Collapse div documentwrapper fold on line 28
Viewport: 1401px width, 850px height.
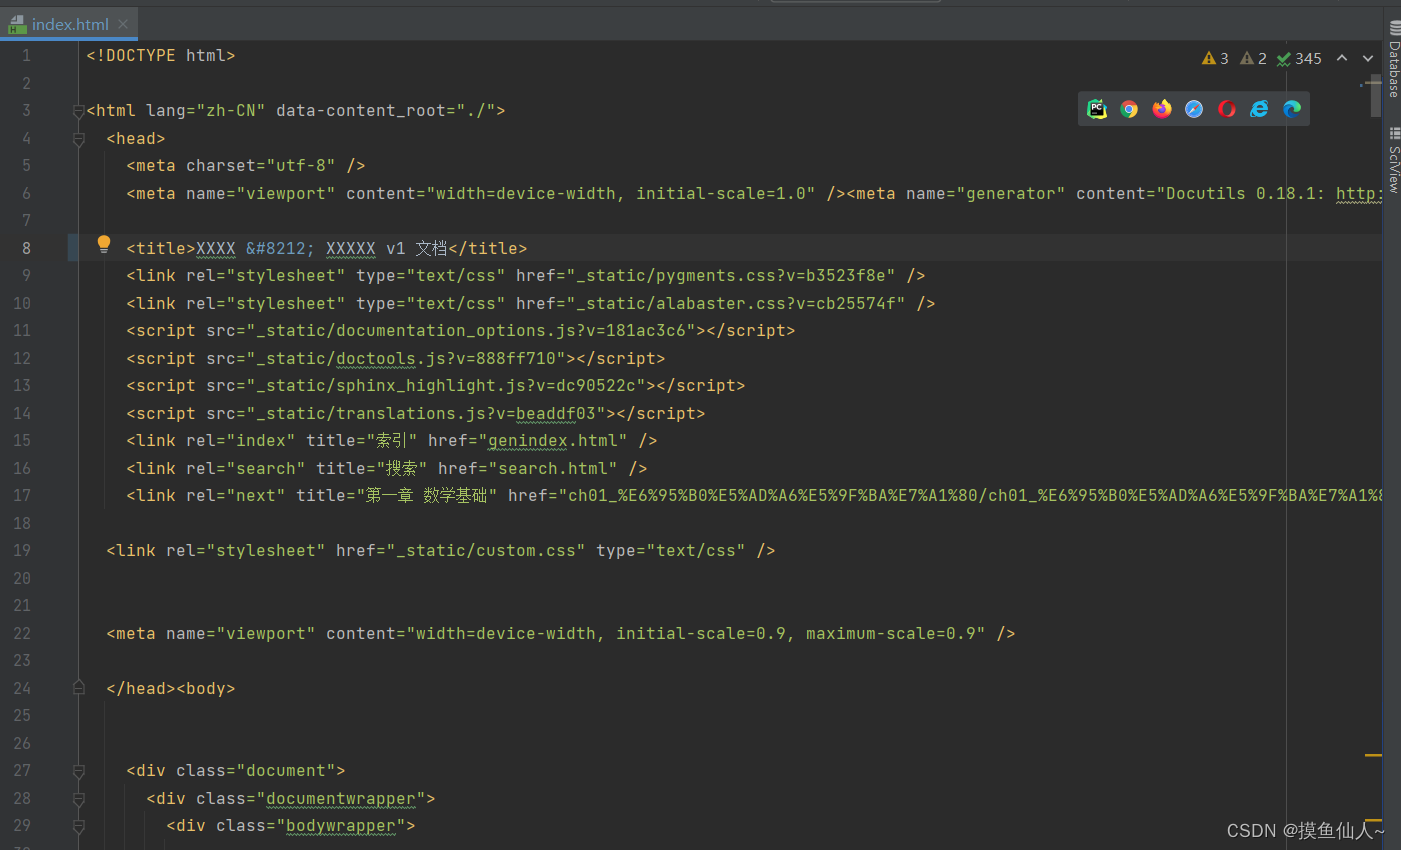pos(78,799)
